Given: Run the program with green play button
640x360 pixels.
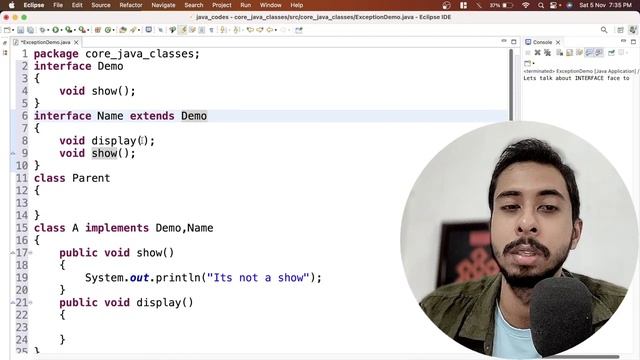Looking at the screenshot, I should click(56, 30).
